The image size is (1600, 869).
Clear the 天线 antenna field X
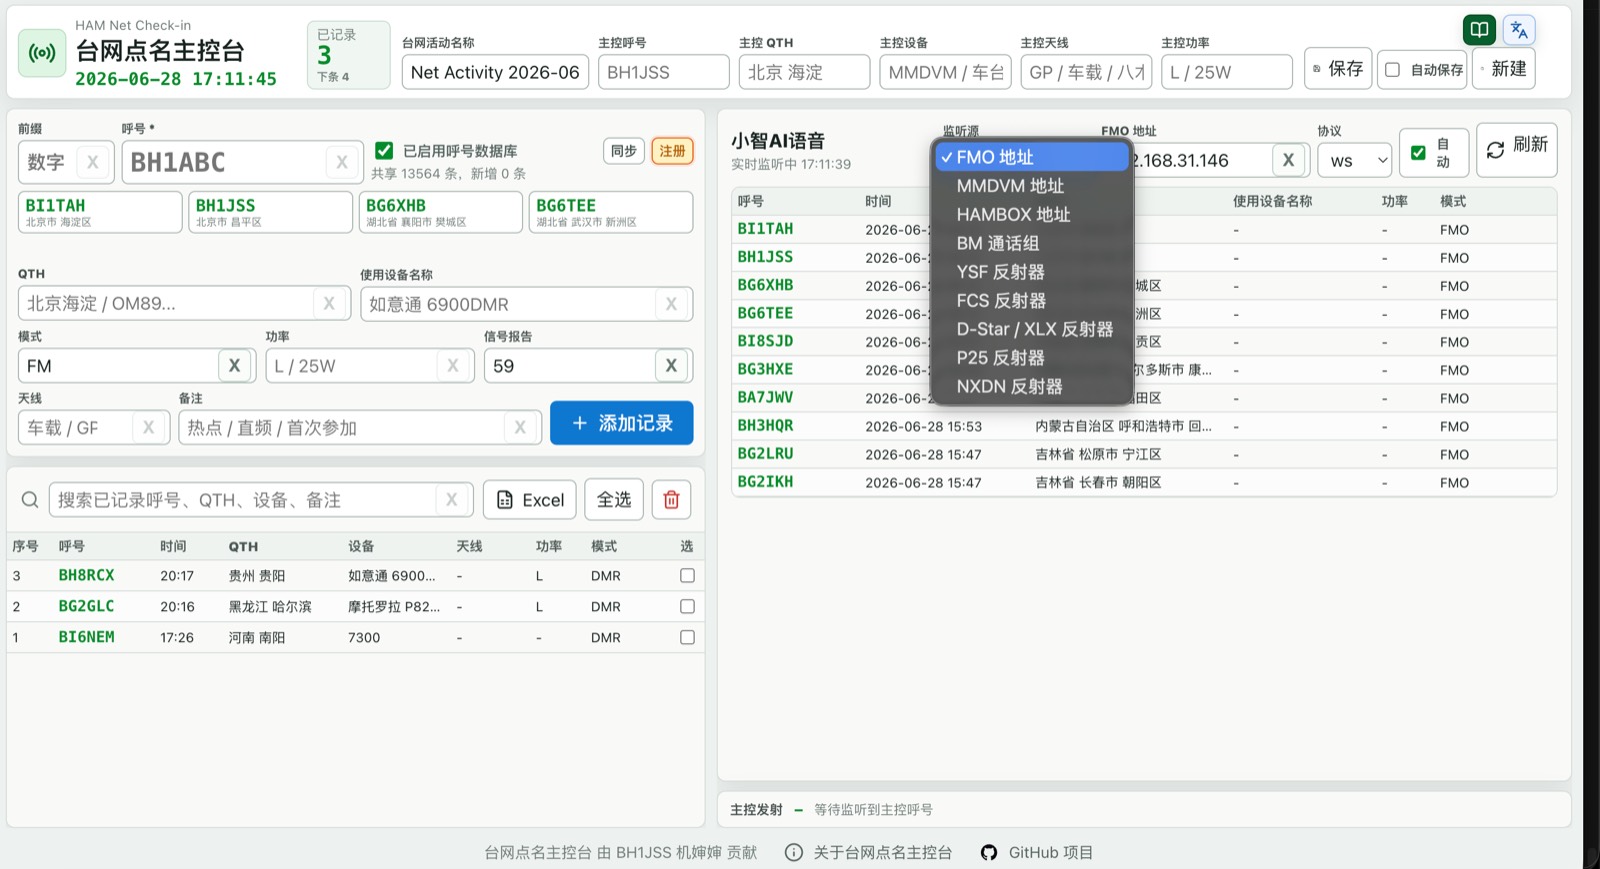(x=148, y=427)
